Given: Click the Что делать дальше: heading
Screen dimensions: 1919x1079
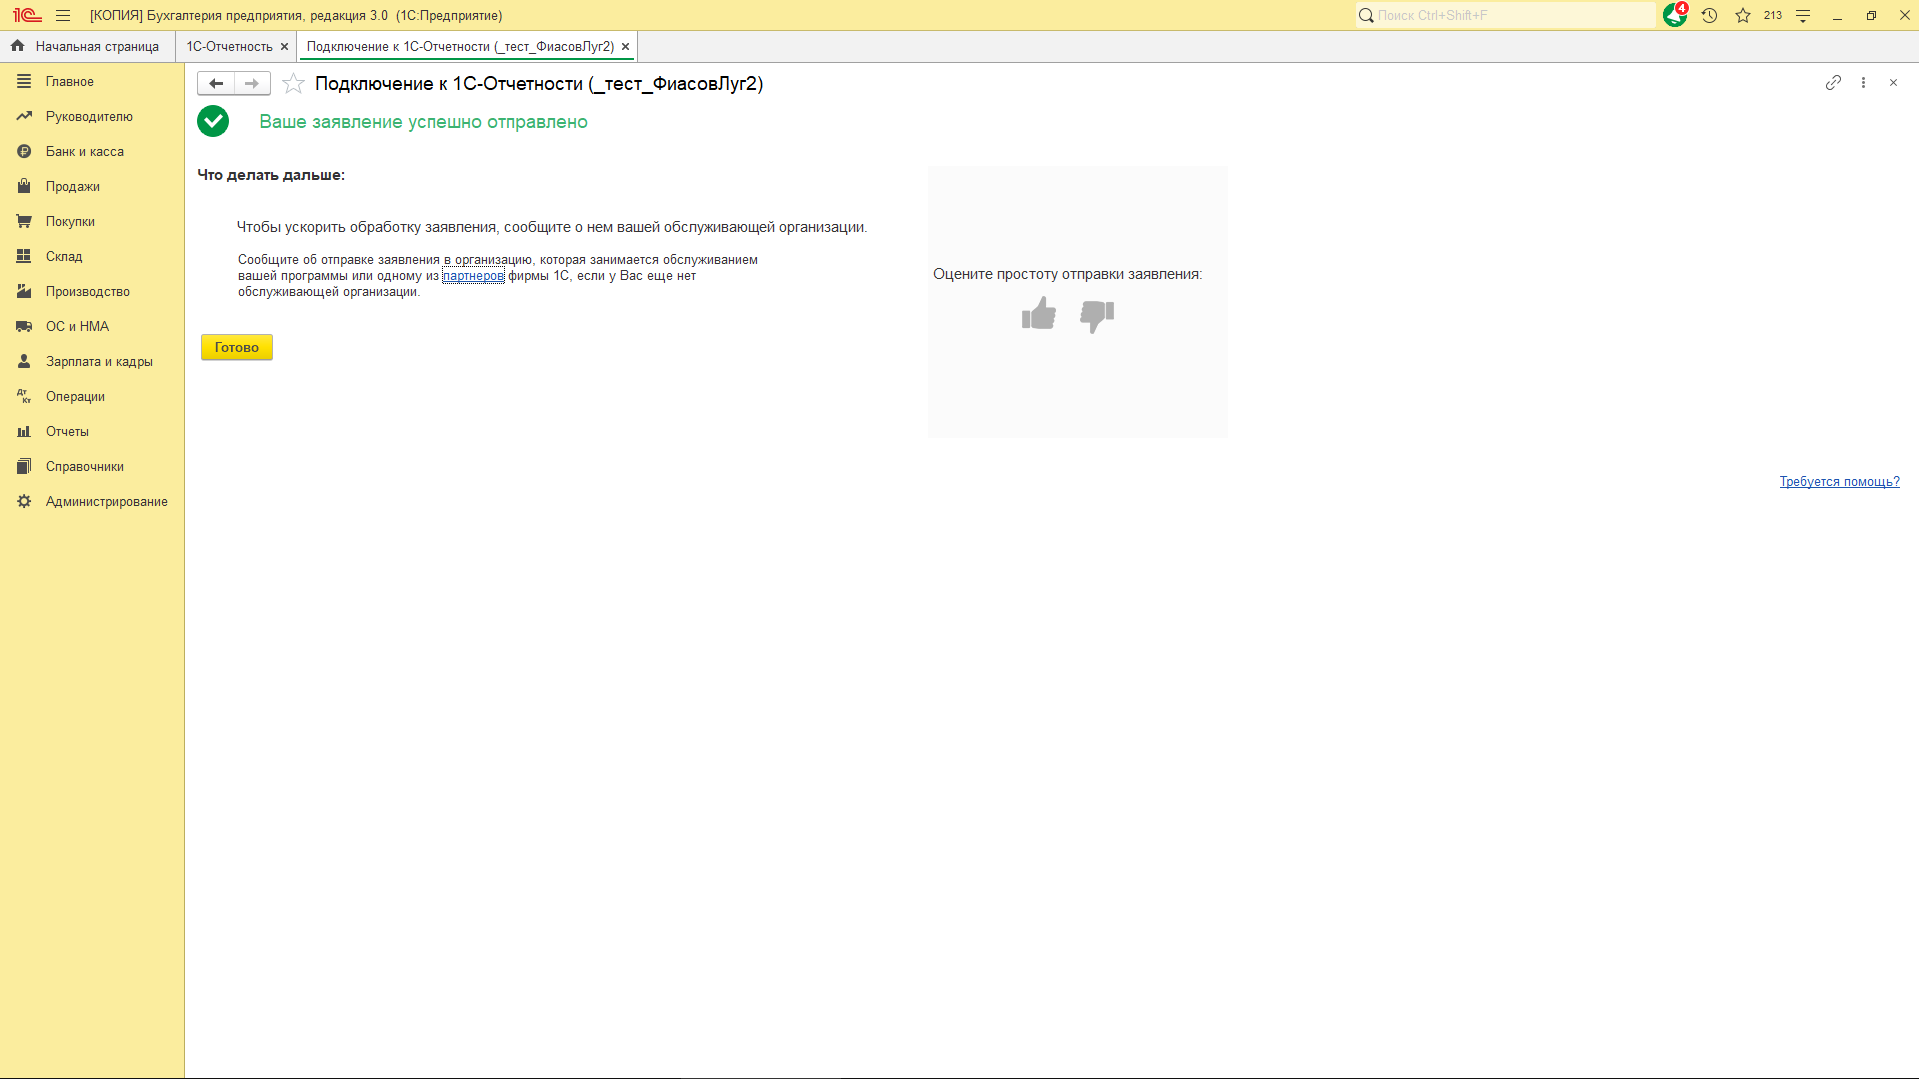Looking at the screenshot, I should click(x=271, y=175).
